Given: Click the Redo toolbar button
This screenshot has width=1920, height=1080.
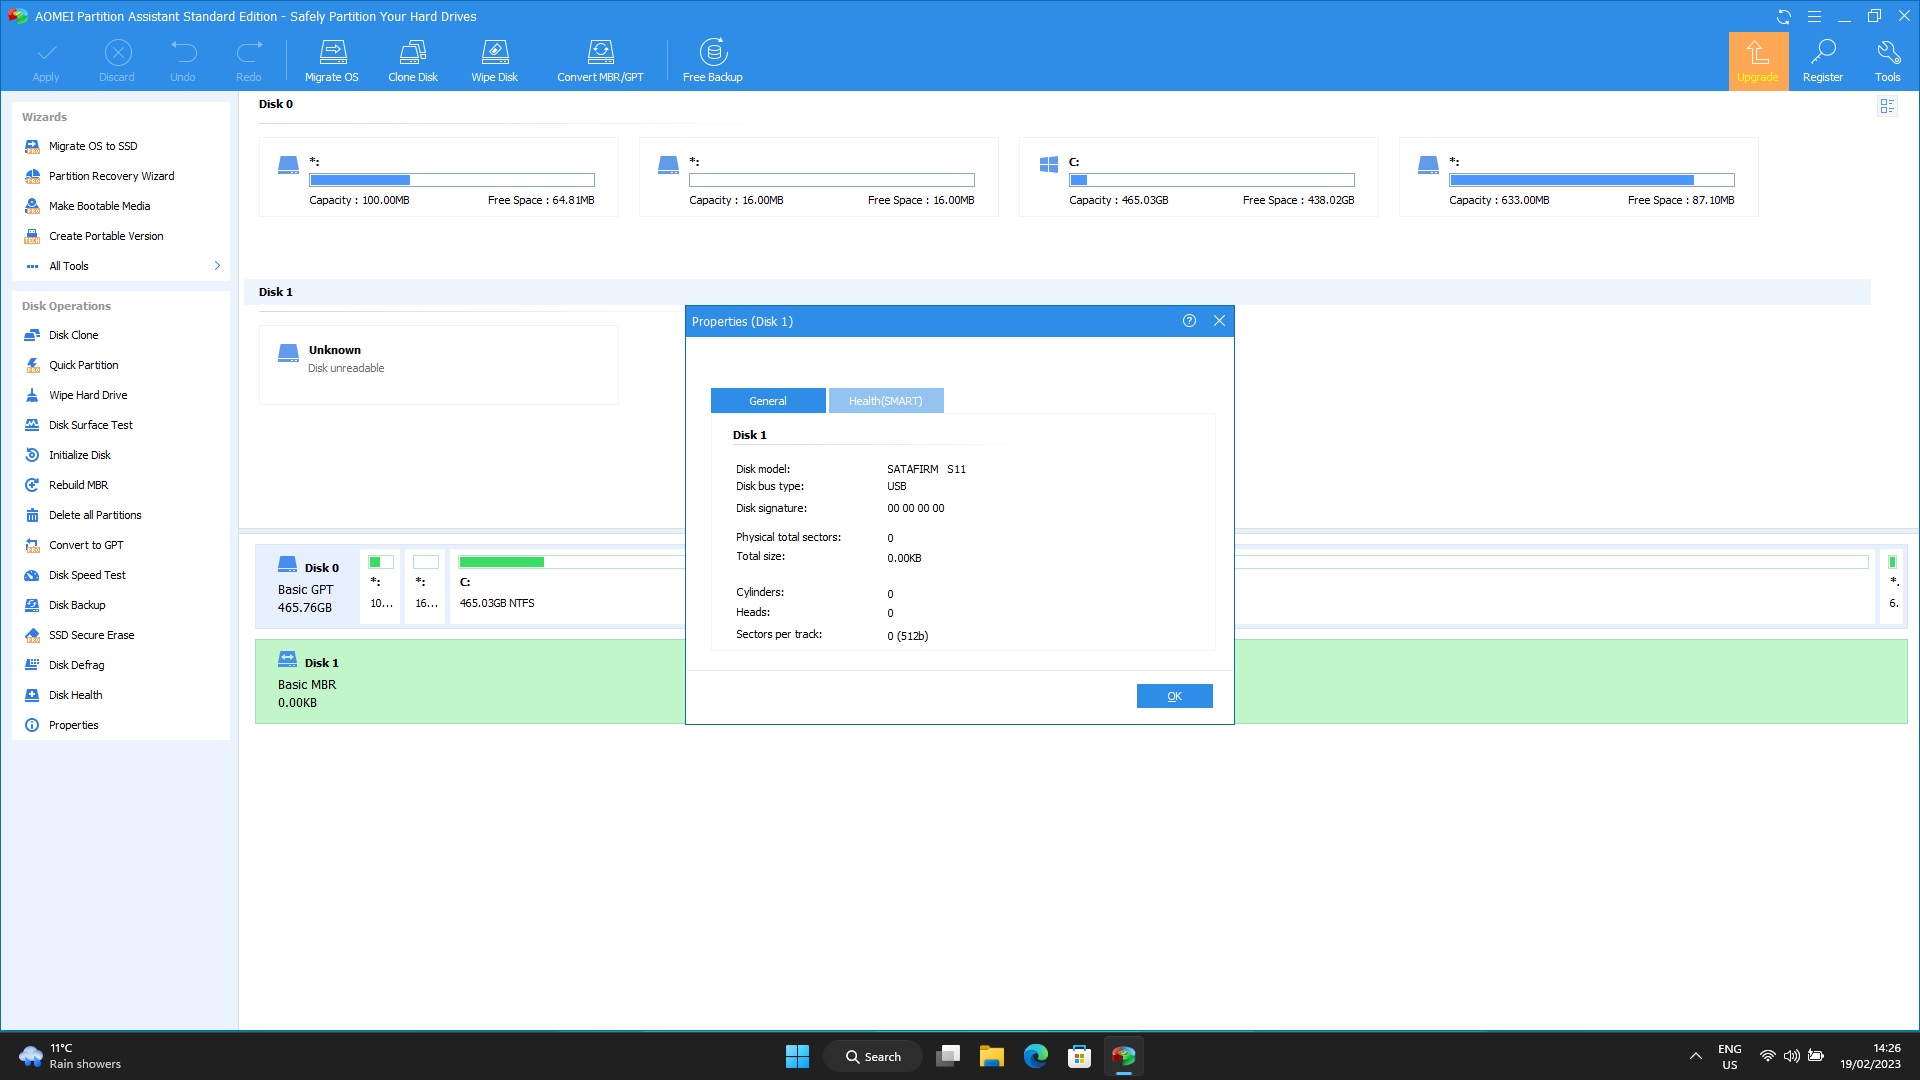Looking at the screenshot, I should pos(249,60).
